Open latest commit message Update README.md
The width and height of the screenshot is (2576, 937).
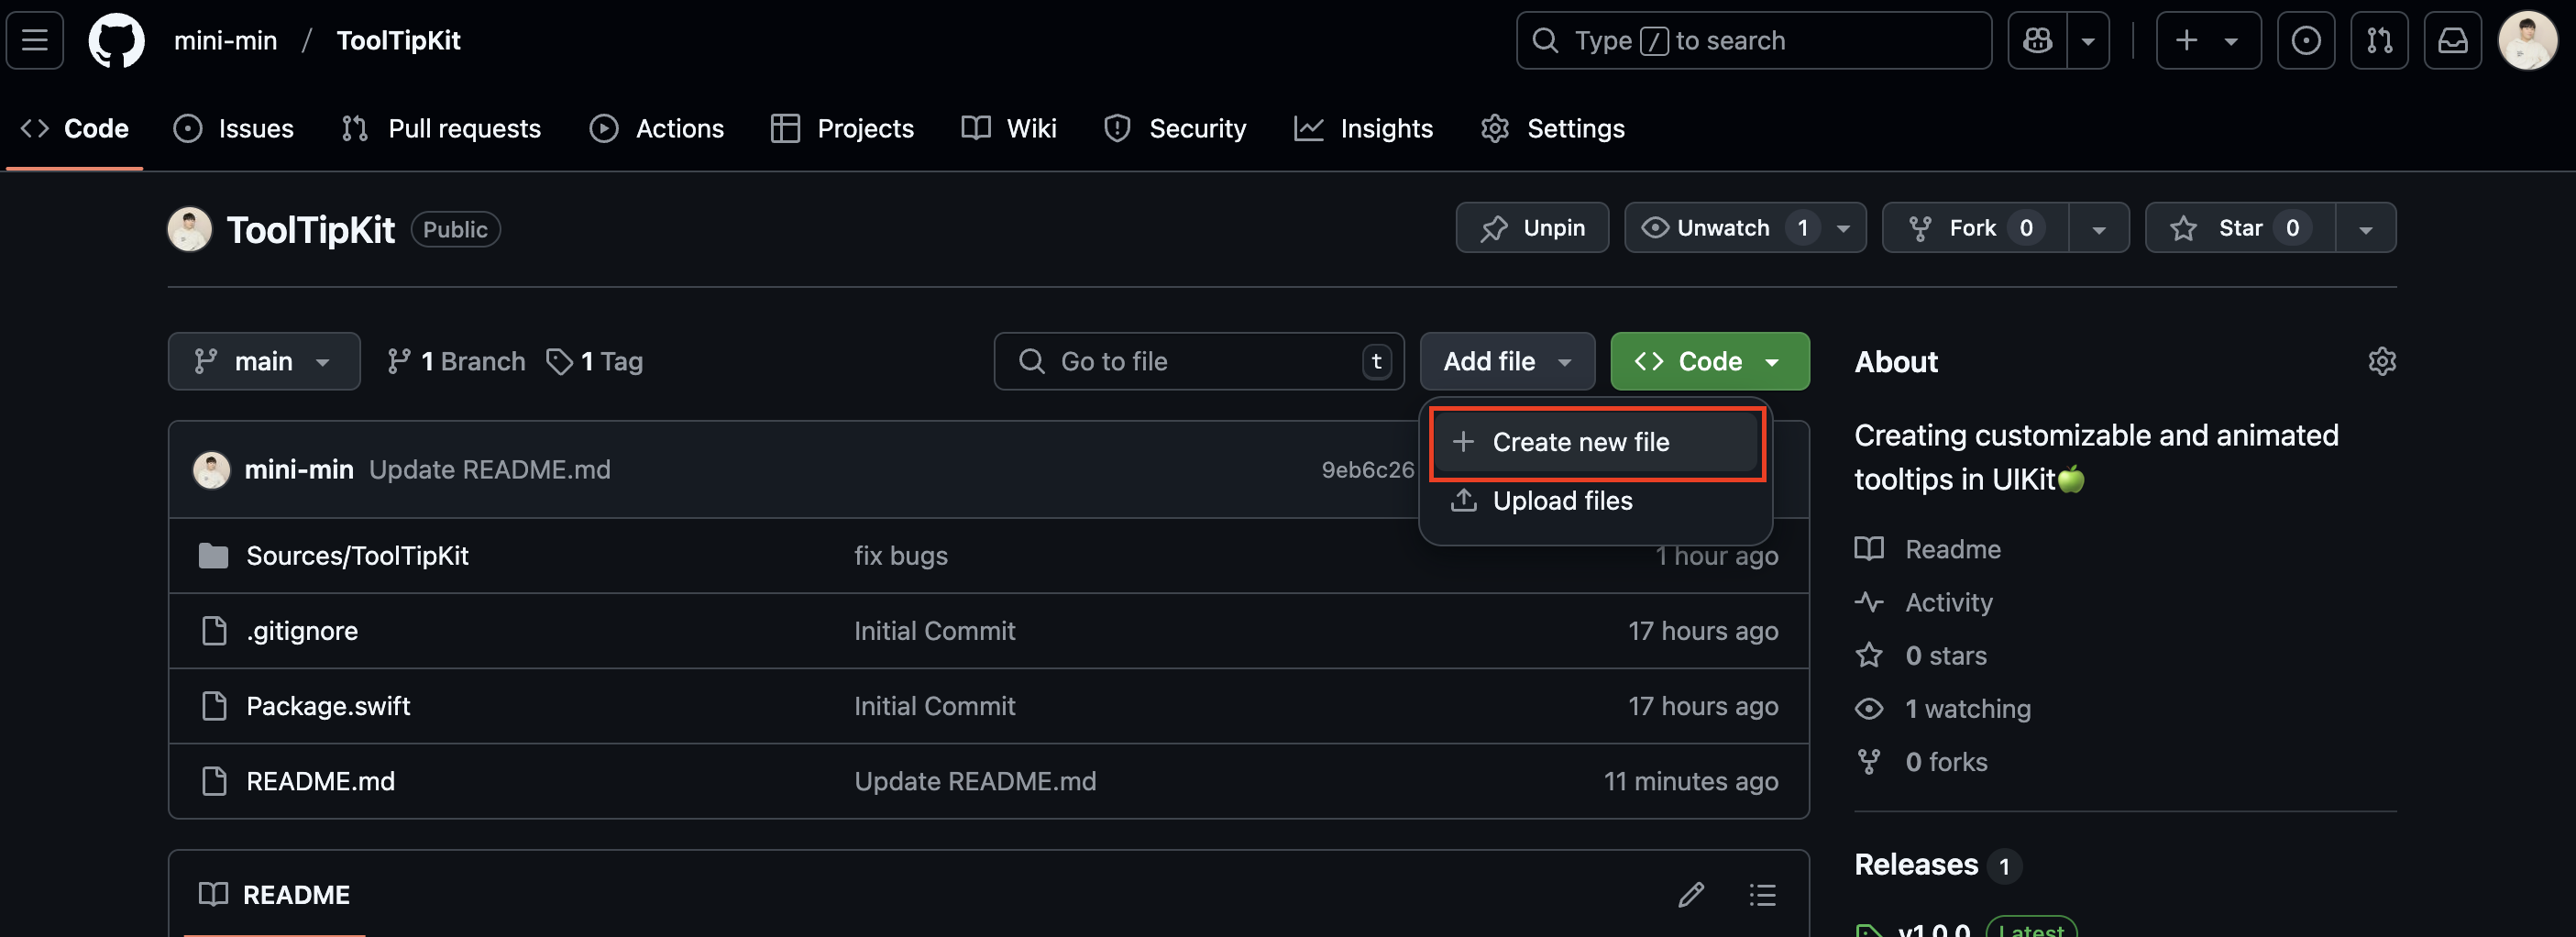[490, 470]
